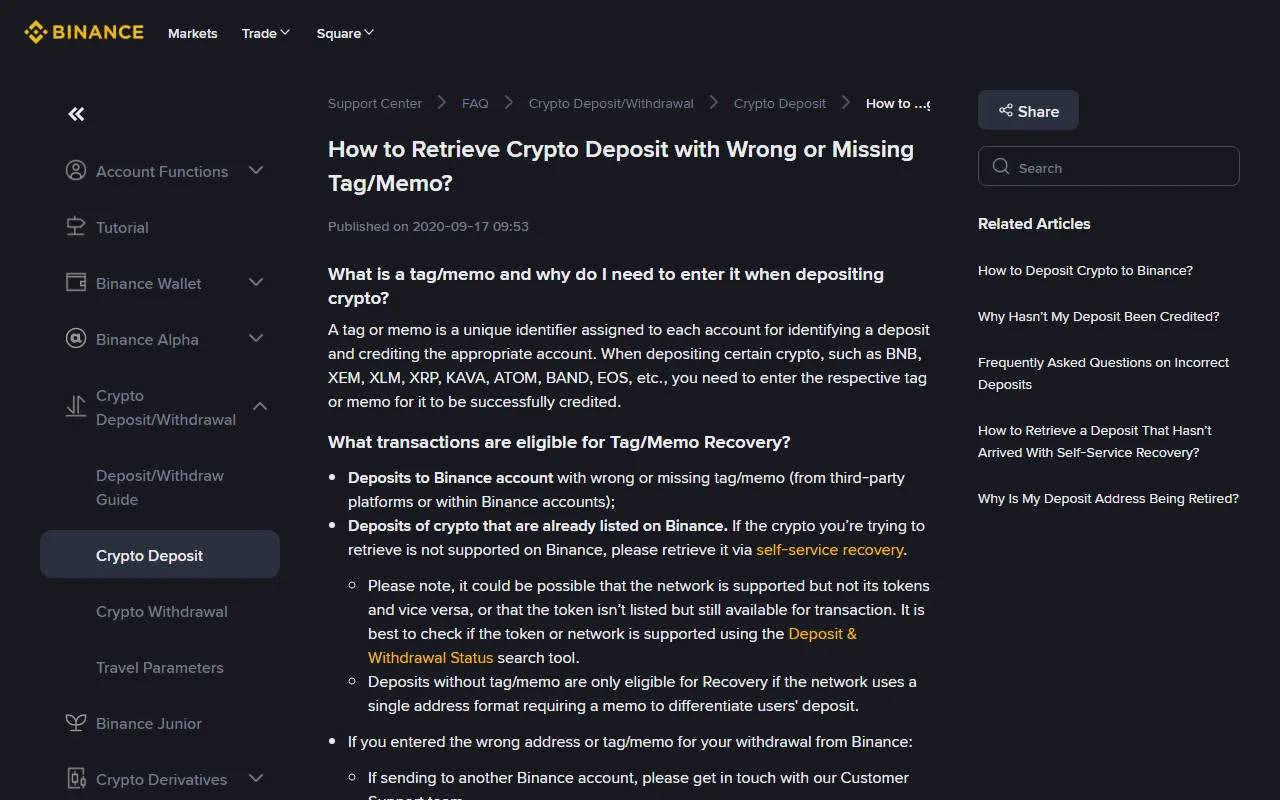Select Deposit/Withdraw Guide in sidebar
1280x800 pixels.
pos(160,487)
